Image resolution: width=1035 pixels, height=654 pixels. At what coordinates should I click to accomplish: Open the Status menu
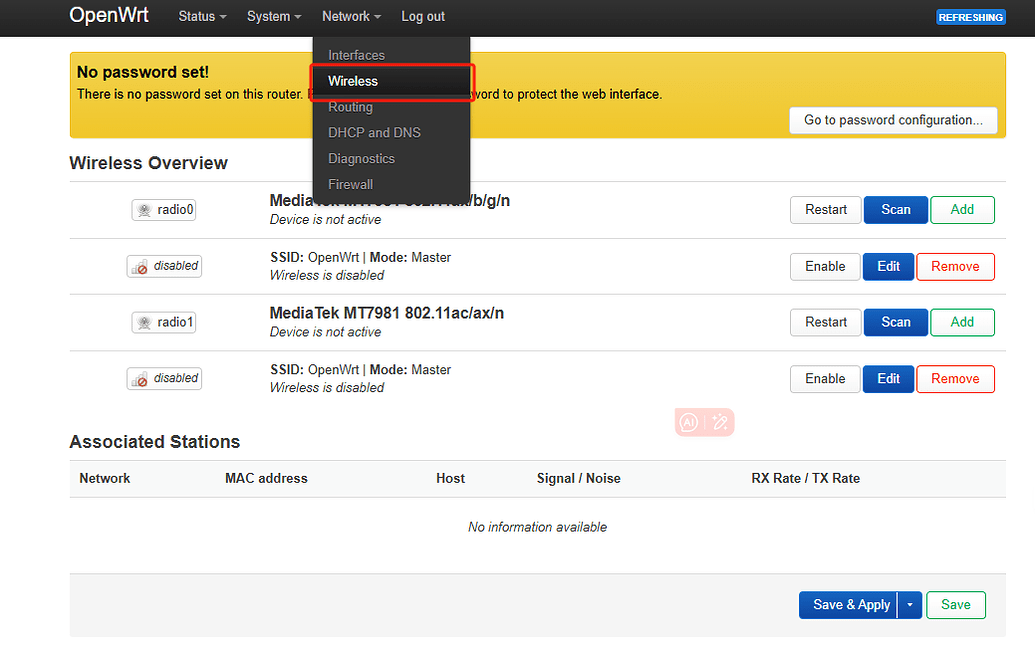[202, 16]
